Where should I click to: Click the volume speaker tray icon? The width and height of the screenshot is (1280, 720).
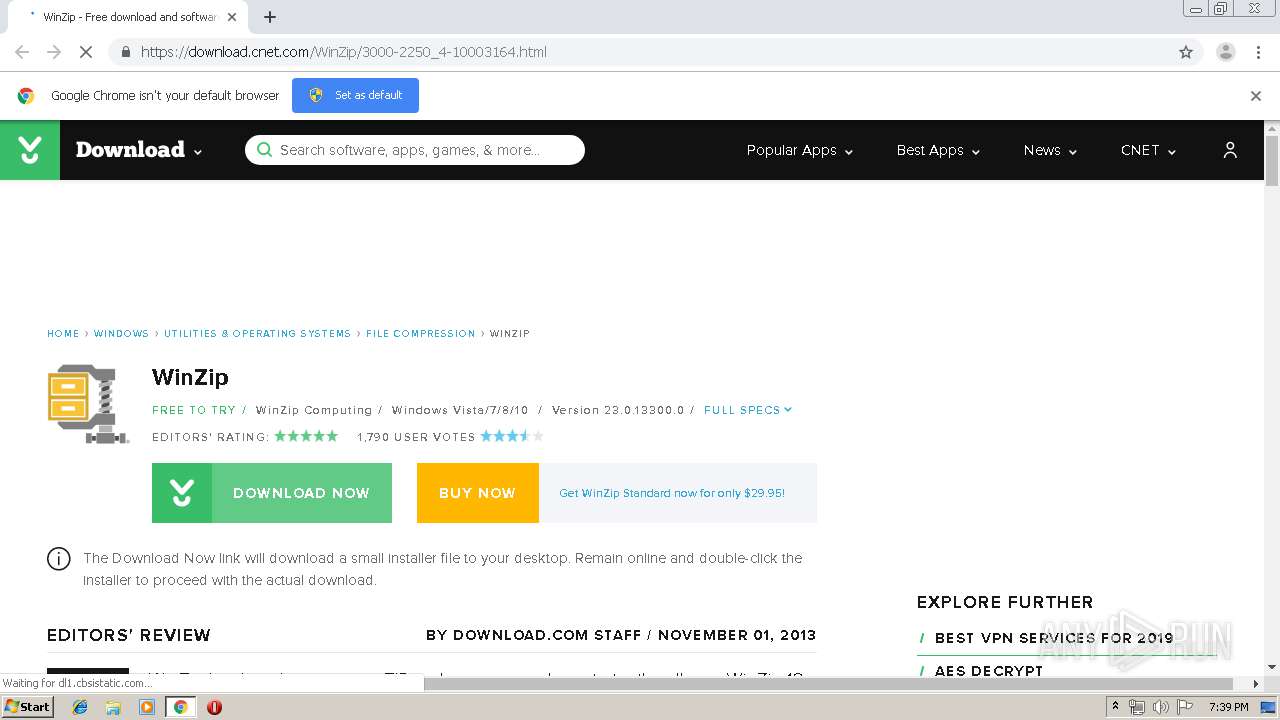[x=1161, y=707]
